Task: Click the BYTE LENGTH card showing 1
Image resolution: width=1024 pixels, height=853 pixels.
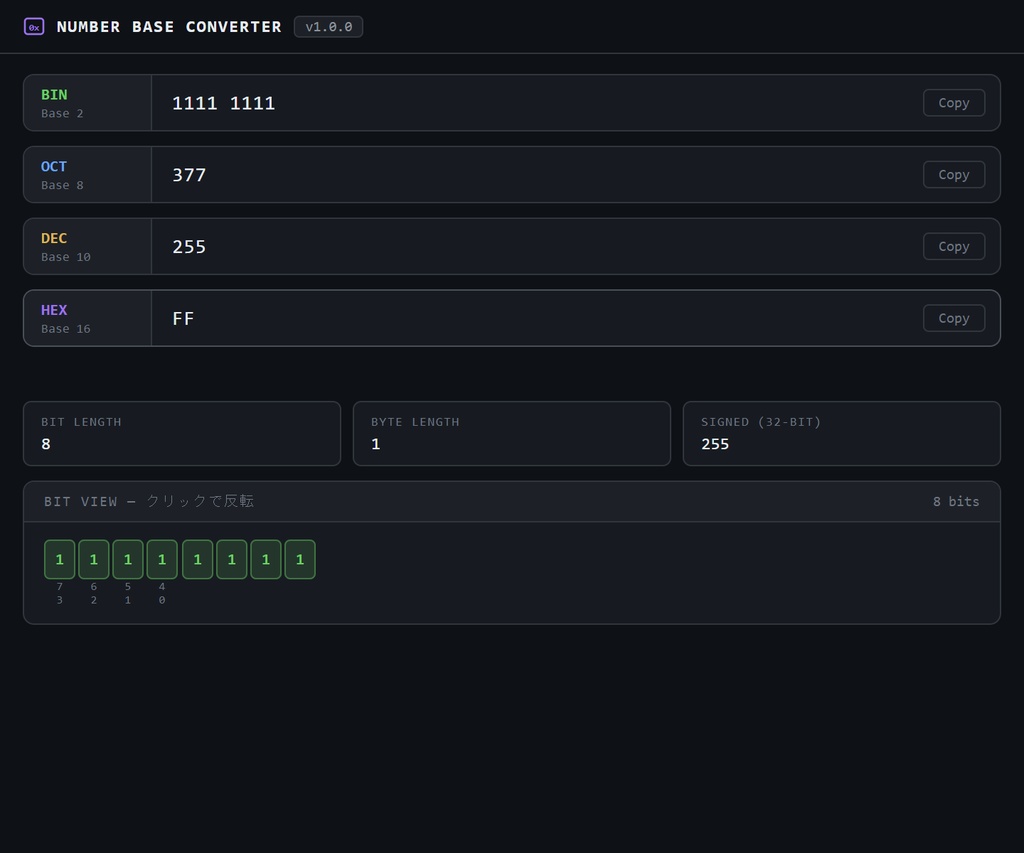Action: 512,434
